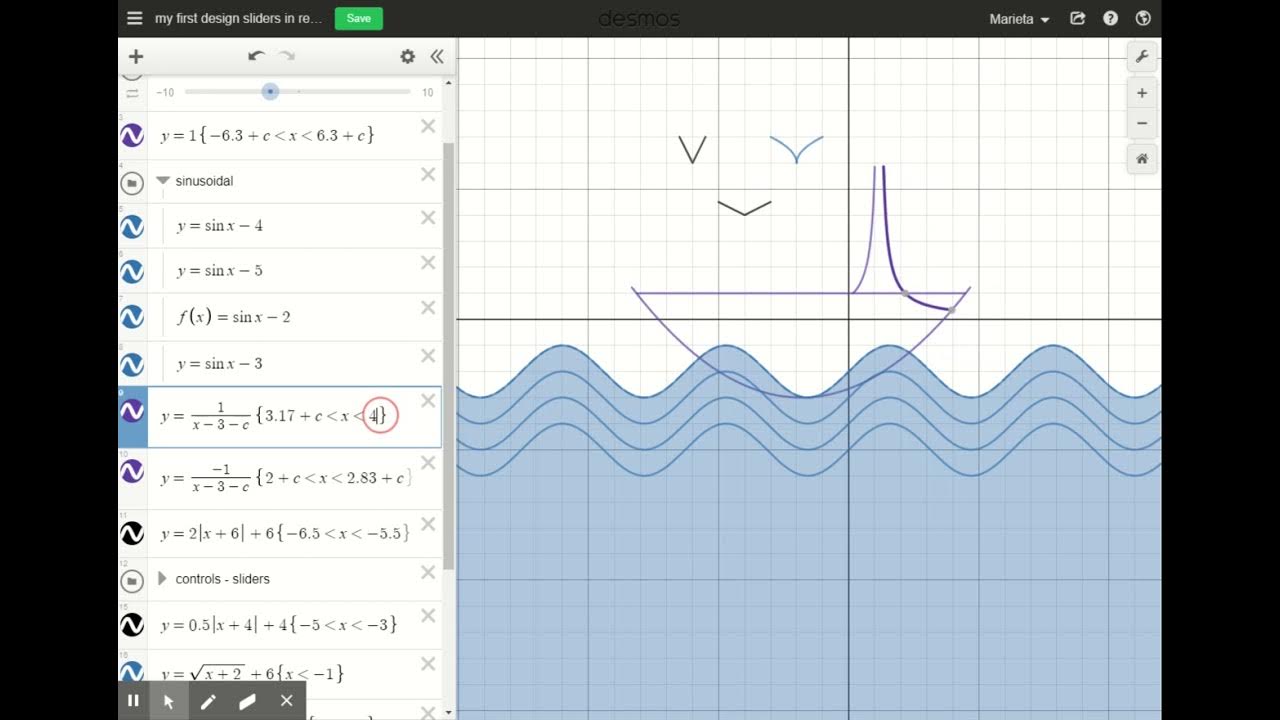Image resolution: width=1280 pixels, height=720 pixels.
Task: Toggle visibility of y = sin x − 3
Action: pos(132,364)
